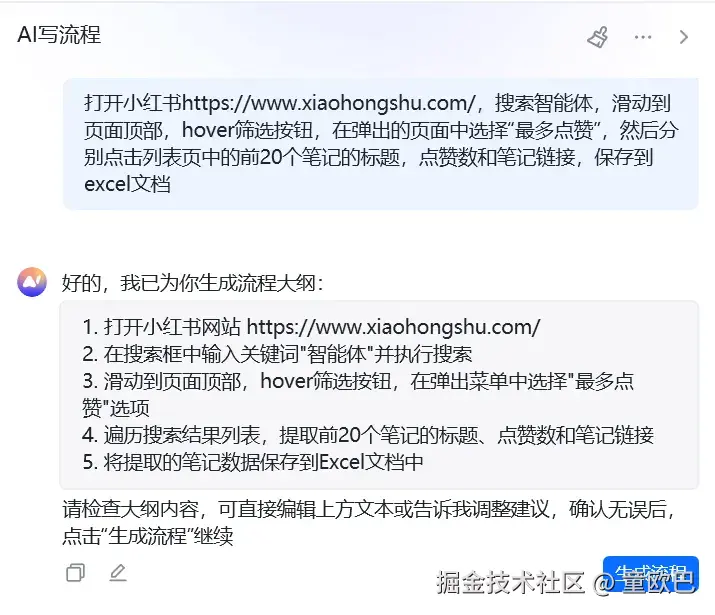Click the 最多点赞 text continuation line 赞"选项
Image resolution: width=715 pixels, height=615 pixels.
[x=116, y=408]
